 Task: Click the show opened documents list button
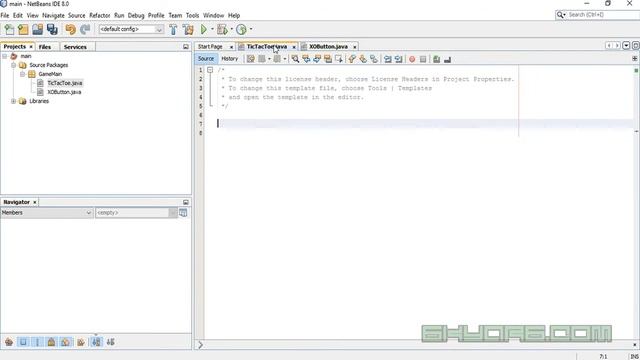626,46
